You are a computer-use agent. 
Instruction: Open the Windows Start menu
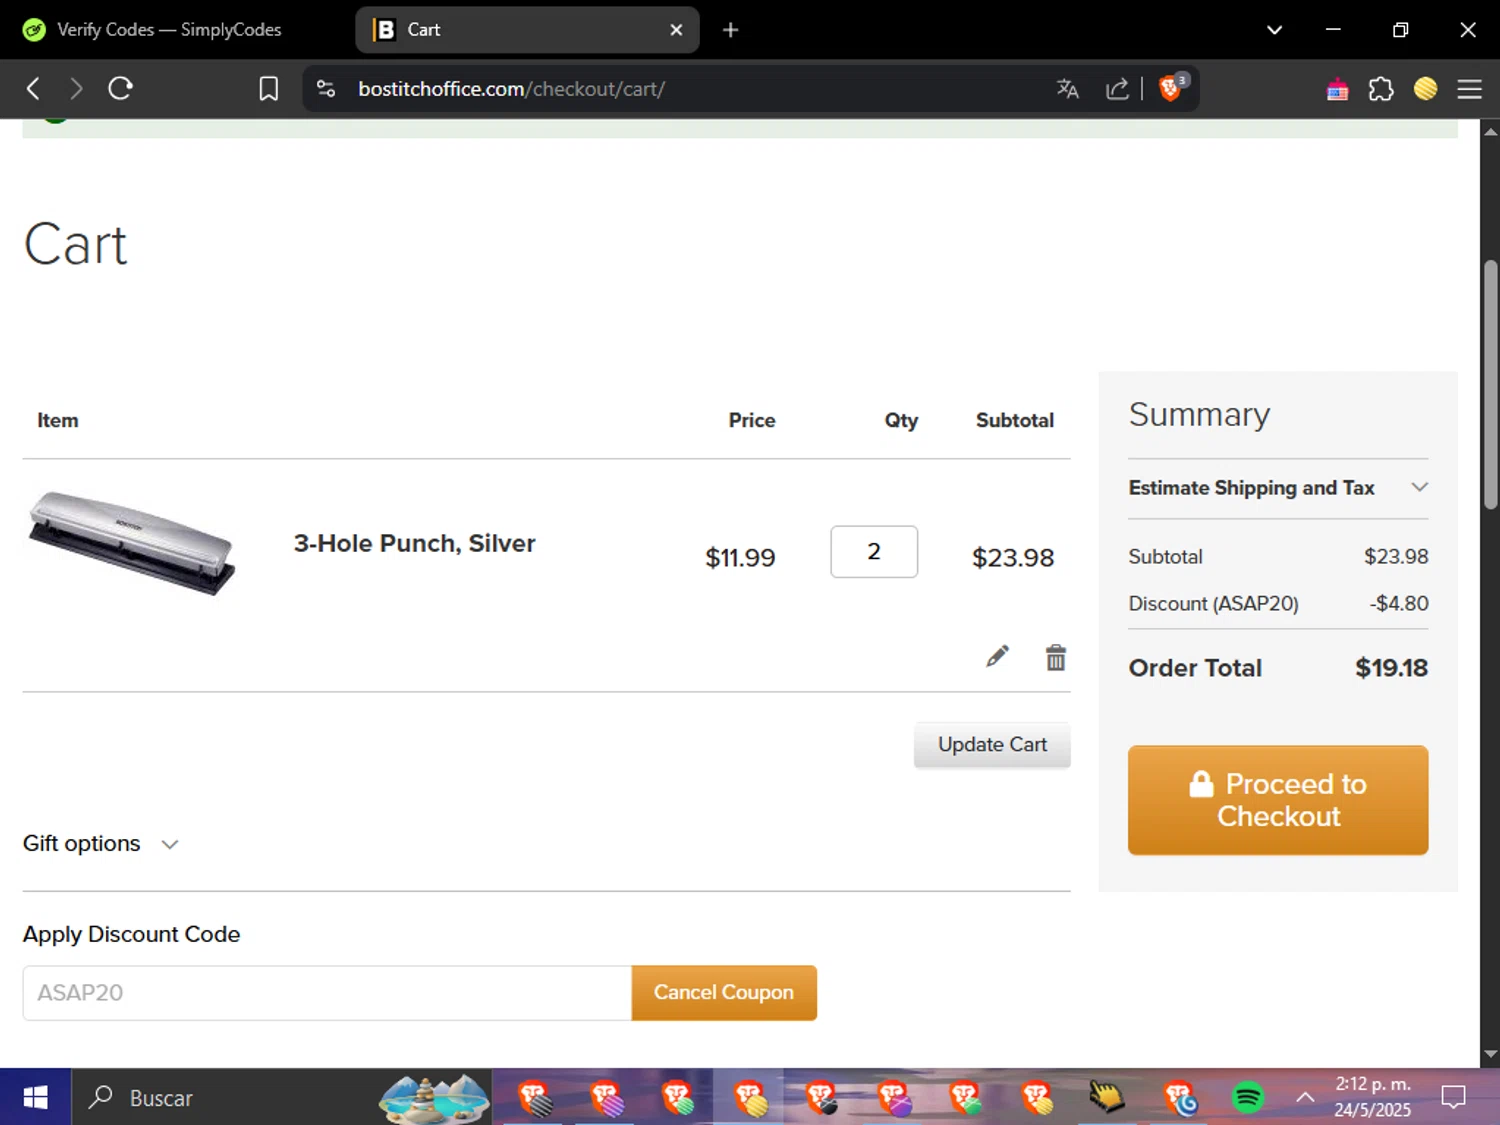click(35, 1097)
